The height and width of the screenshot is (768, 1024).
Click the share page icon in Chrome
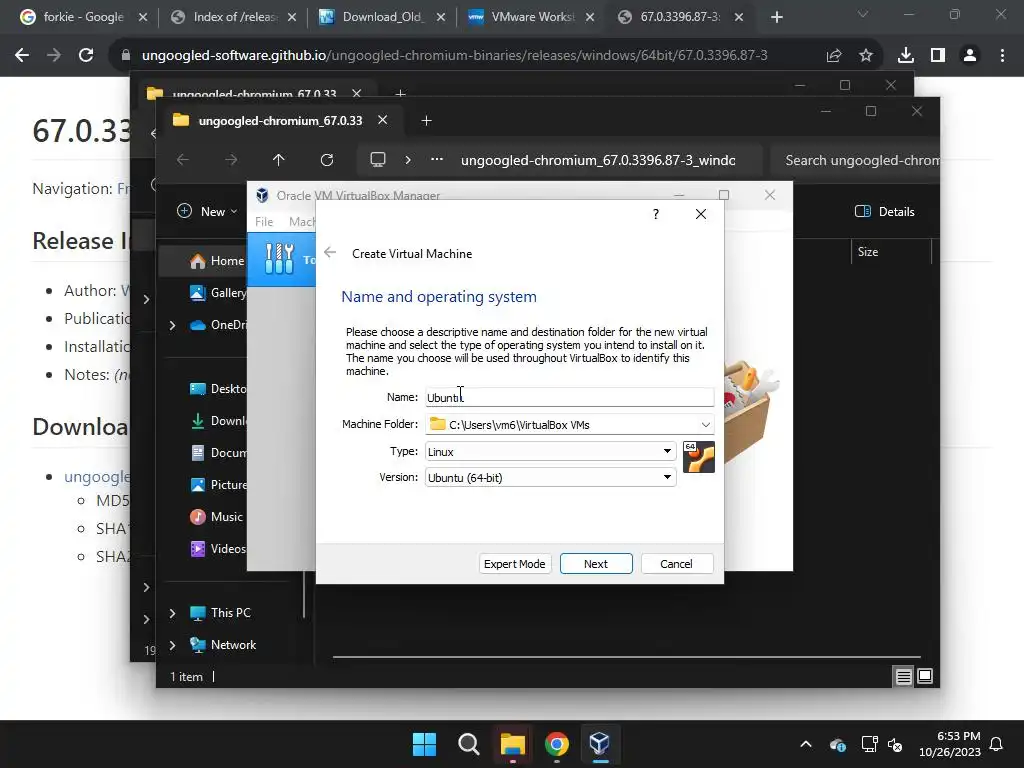833,56
